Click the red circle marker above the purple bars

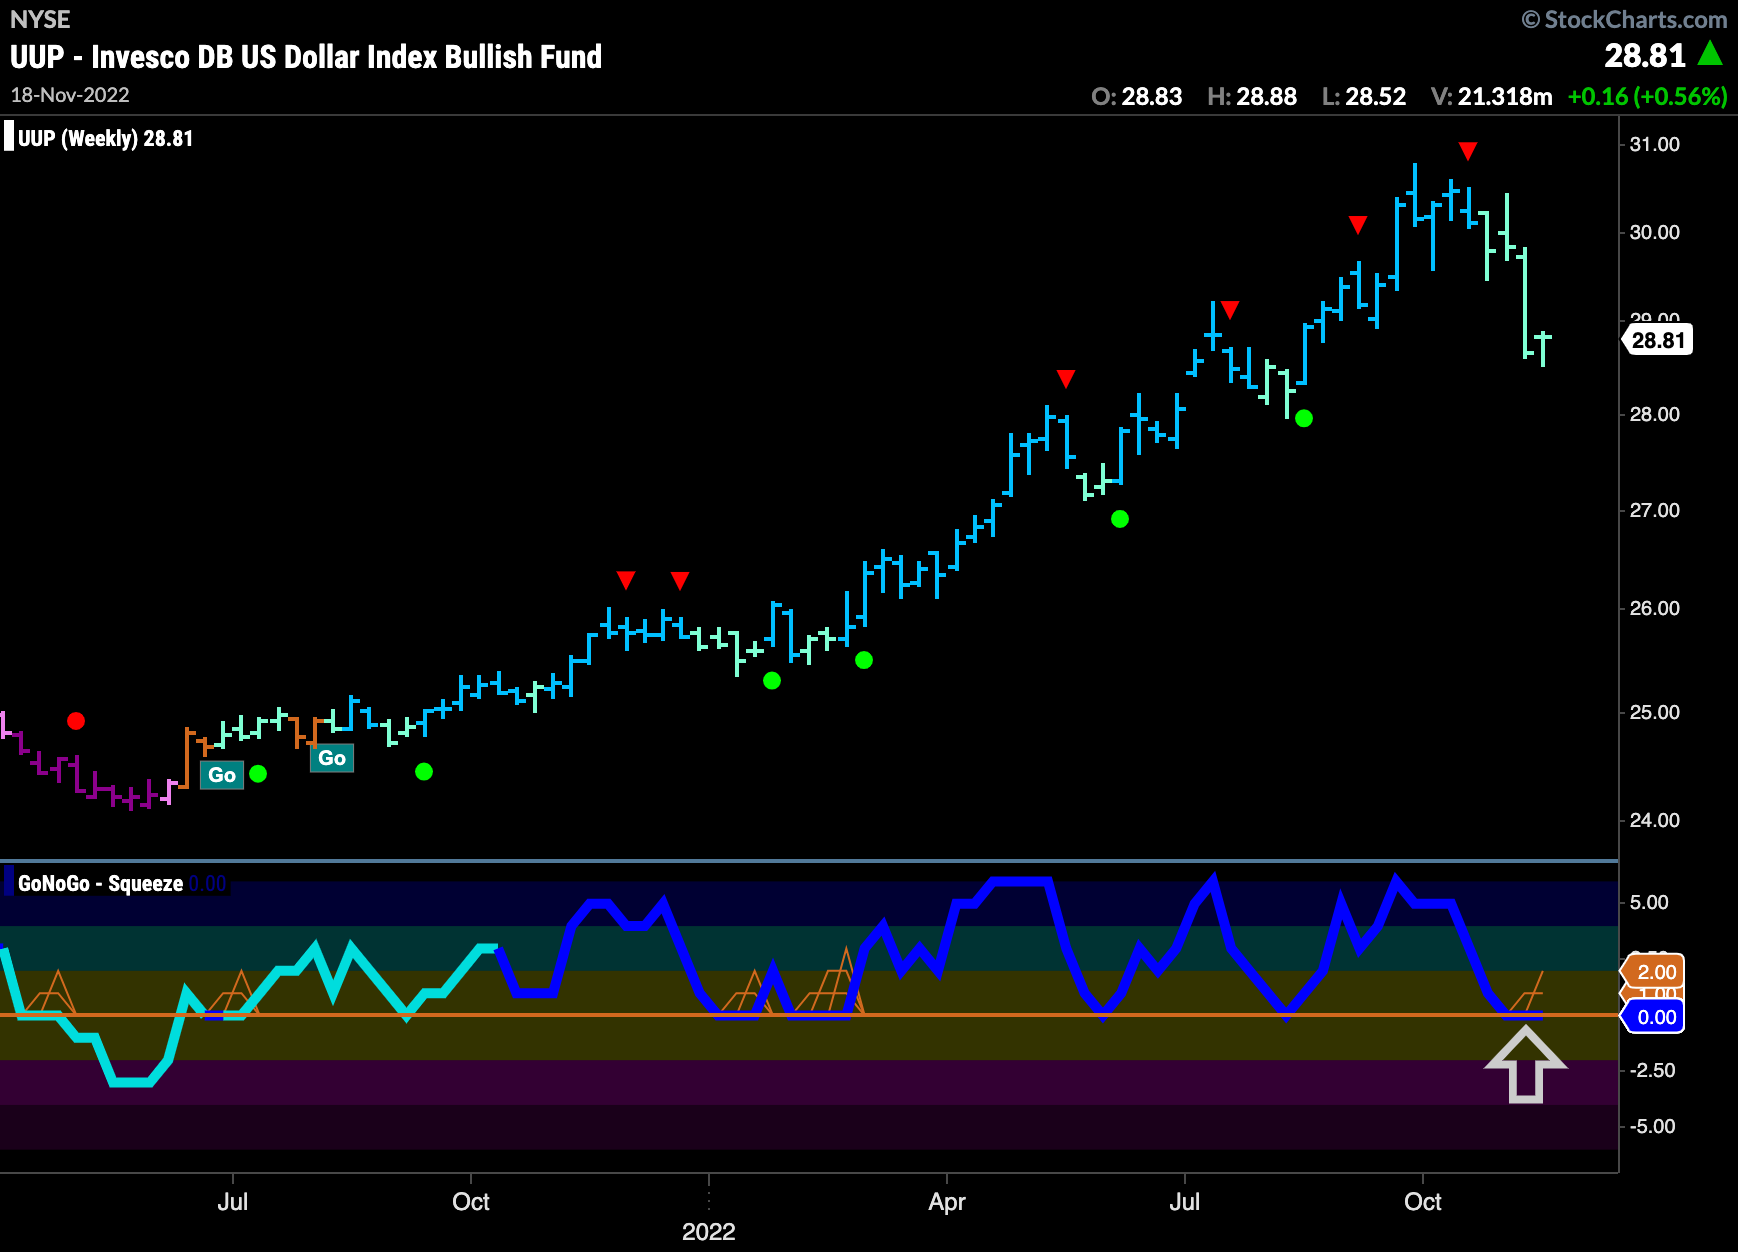click(76, 721)
